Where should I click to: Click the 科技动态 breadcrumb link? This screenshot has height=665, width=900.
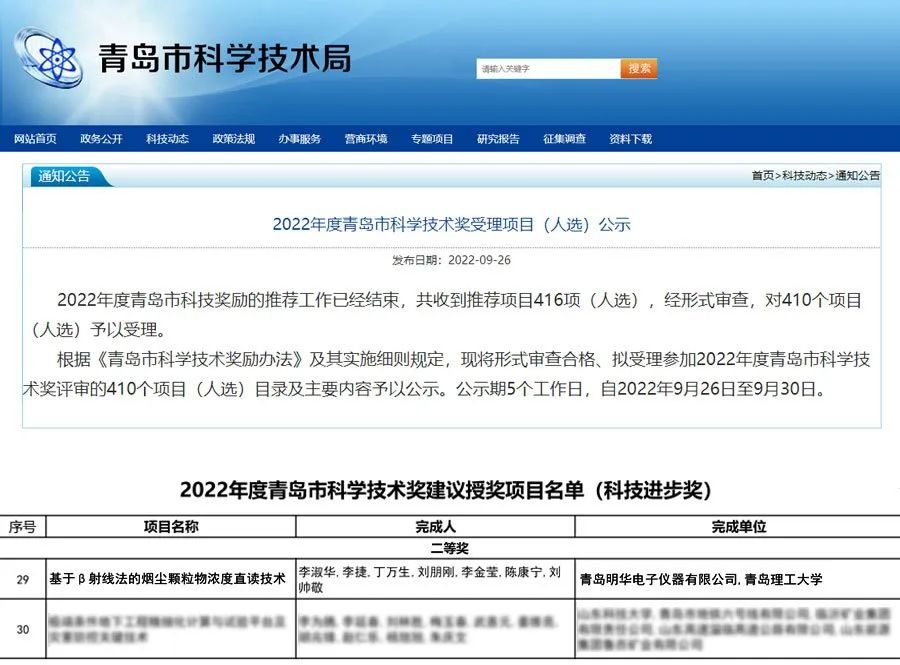tap(804, 176)
